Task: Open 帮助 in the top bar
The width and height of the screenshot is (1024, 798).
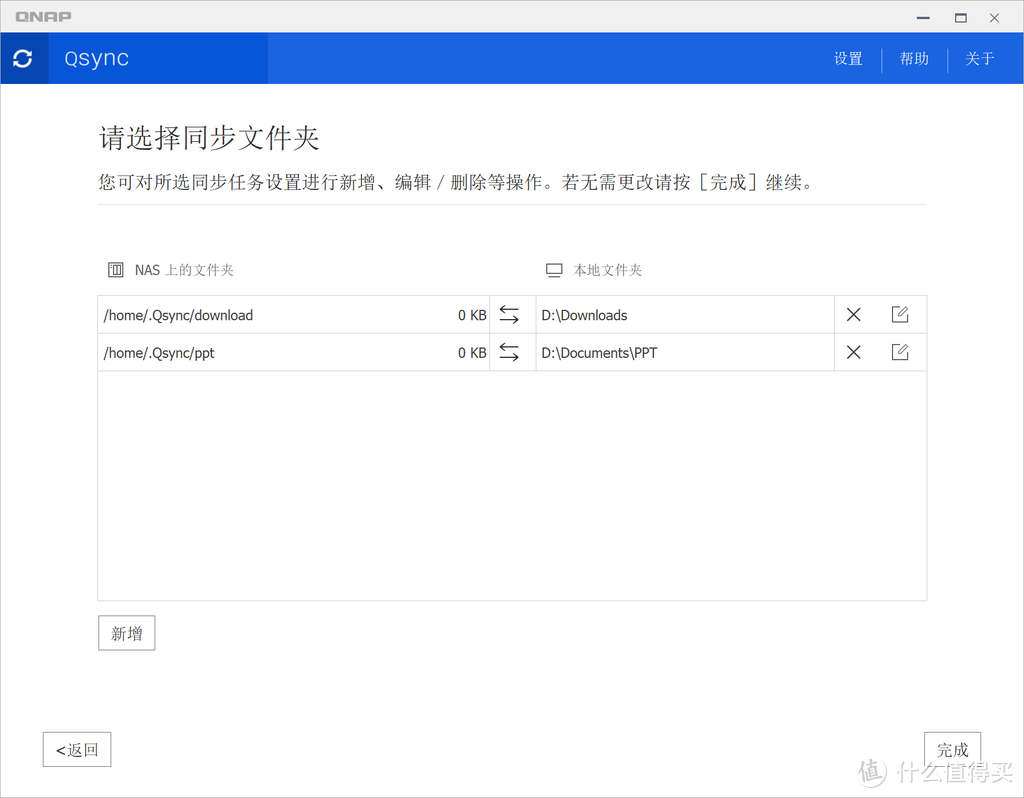Action: [x=913, y=58]
